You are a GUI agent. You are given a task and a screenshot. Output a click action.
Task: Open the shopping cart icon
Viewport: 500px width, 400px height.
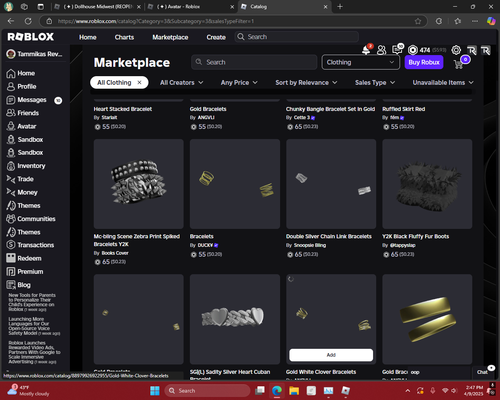click(459, 64)
